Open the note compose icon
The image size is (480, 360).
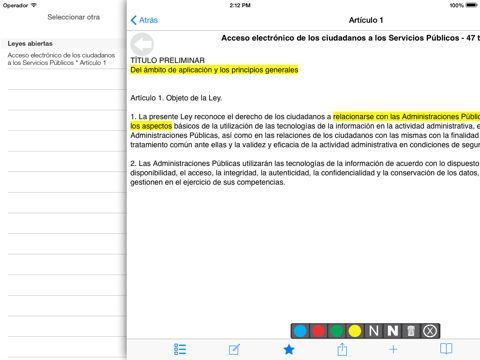pos(234,349)
